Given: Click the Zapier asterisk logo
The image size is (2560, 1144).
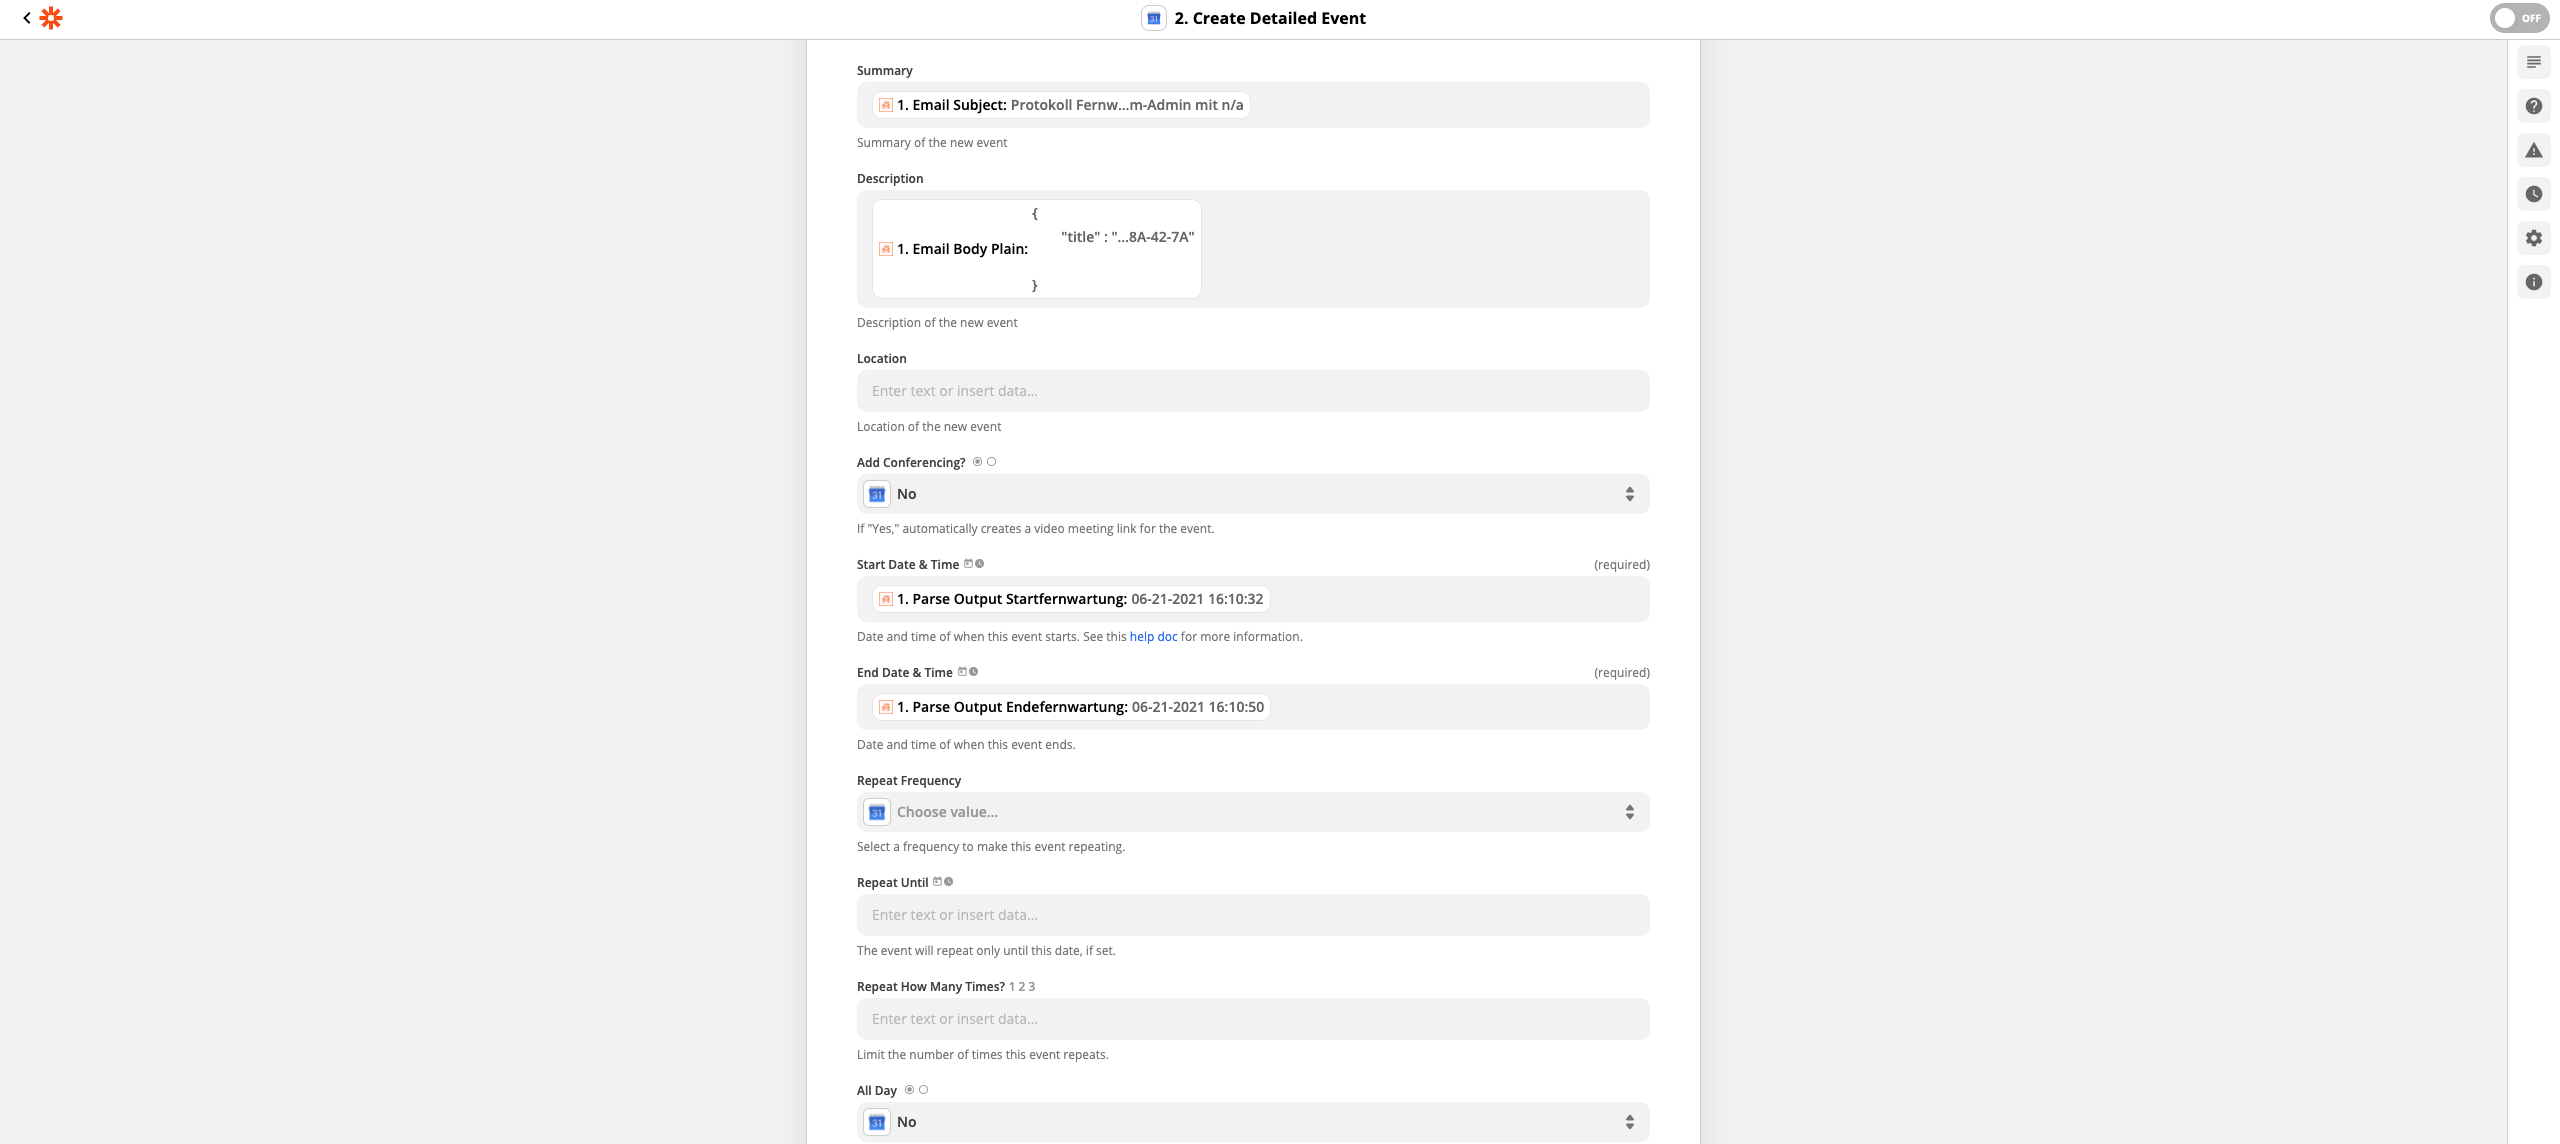Looking at the screenshot, I should (51, 18).
